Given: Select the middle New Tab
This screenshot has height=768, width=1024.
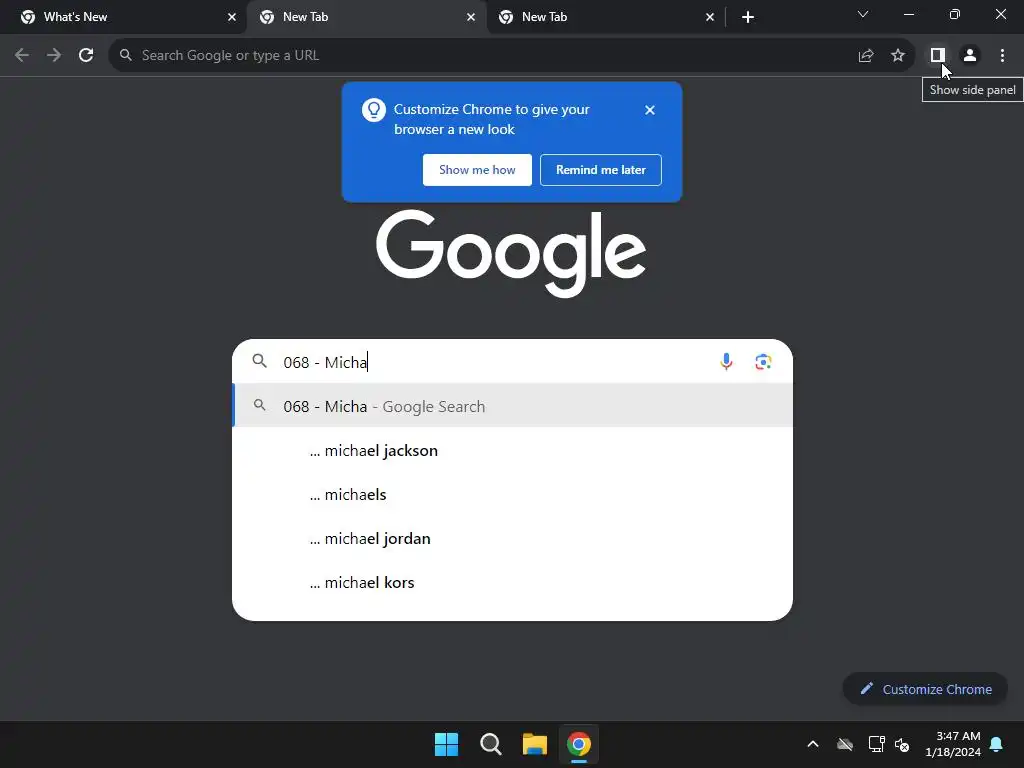Looking at the screenshot, I should 366,17.
